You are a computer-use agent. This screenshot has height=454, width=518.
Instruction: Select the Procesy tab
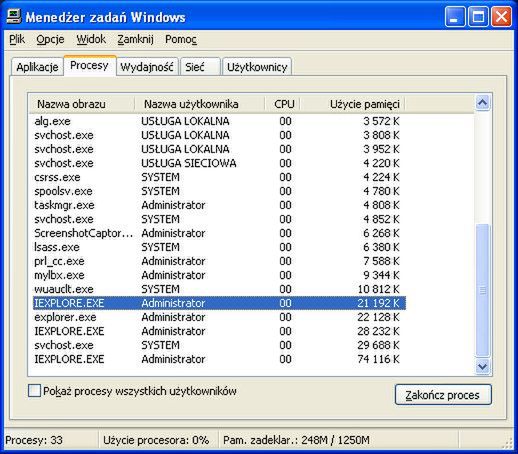tap(89, 65)
